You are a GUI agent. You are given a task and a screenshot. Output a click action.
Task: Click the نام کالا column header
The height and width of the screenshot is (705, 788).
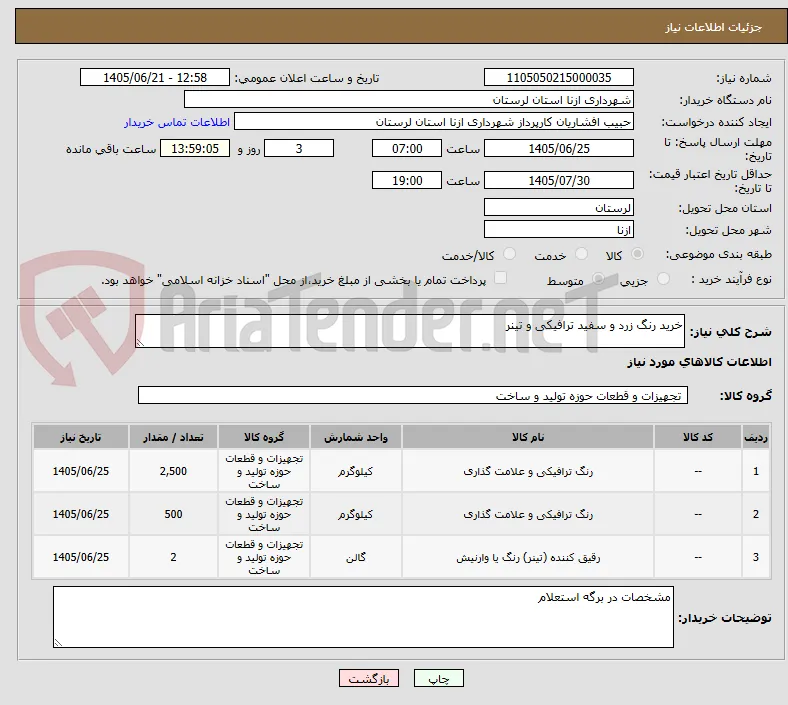point(528,437)
